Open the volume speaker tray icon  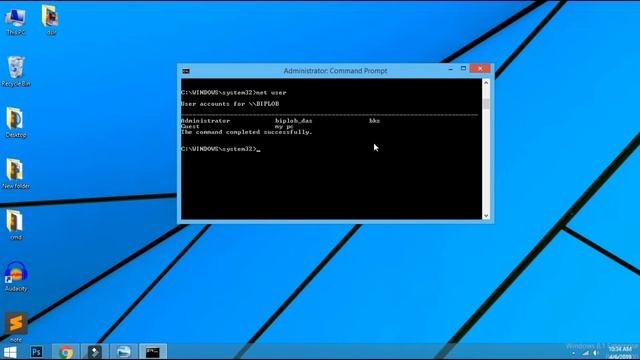596,353
